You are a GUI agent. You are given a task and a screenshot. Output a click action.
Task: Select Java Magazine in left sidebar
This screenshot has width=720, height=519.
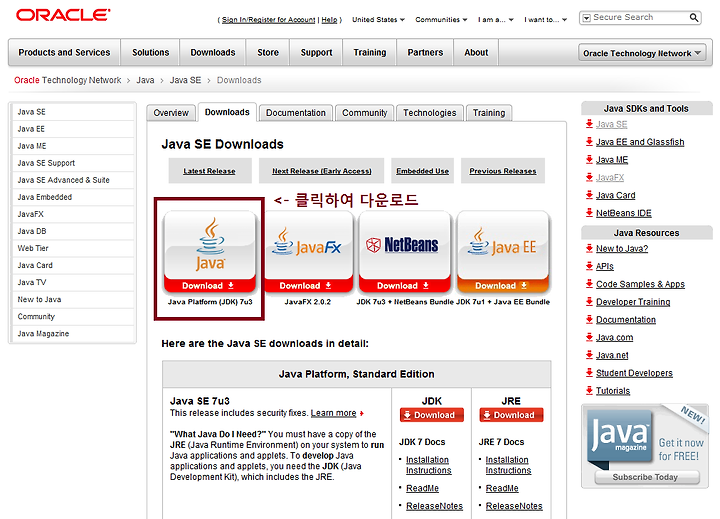pos(73,333)
